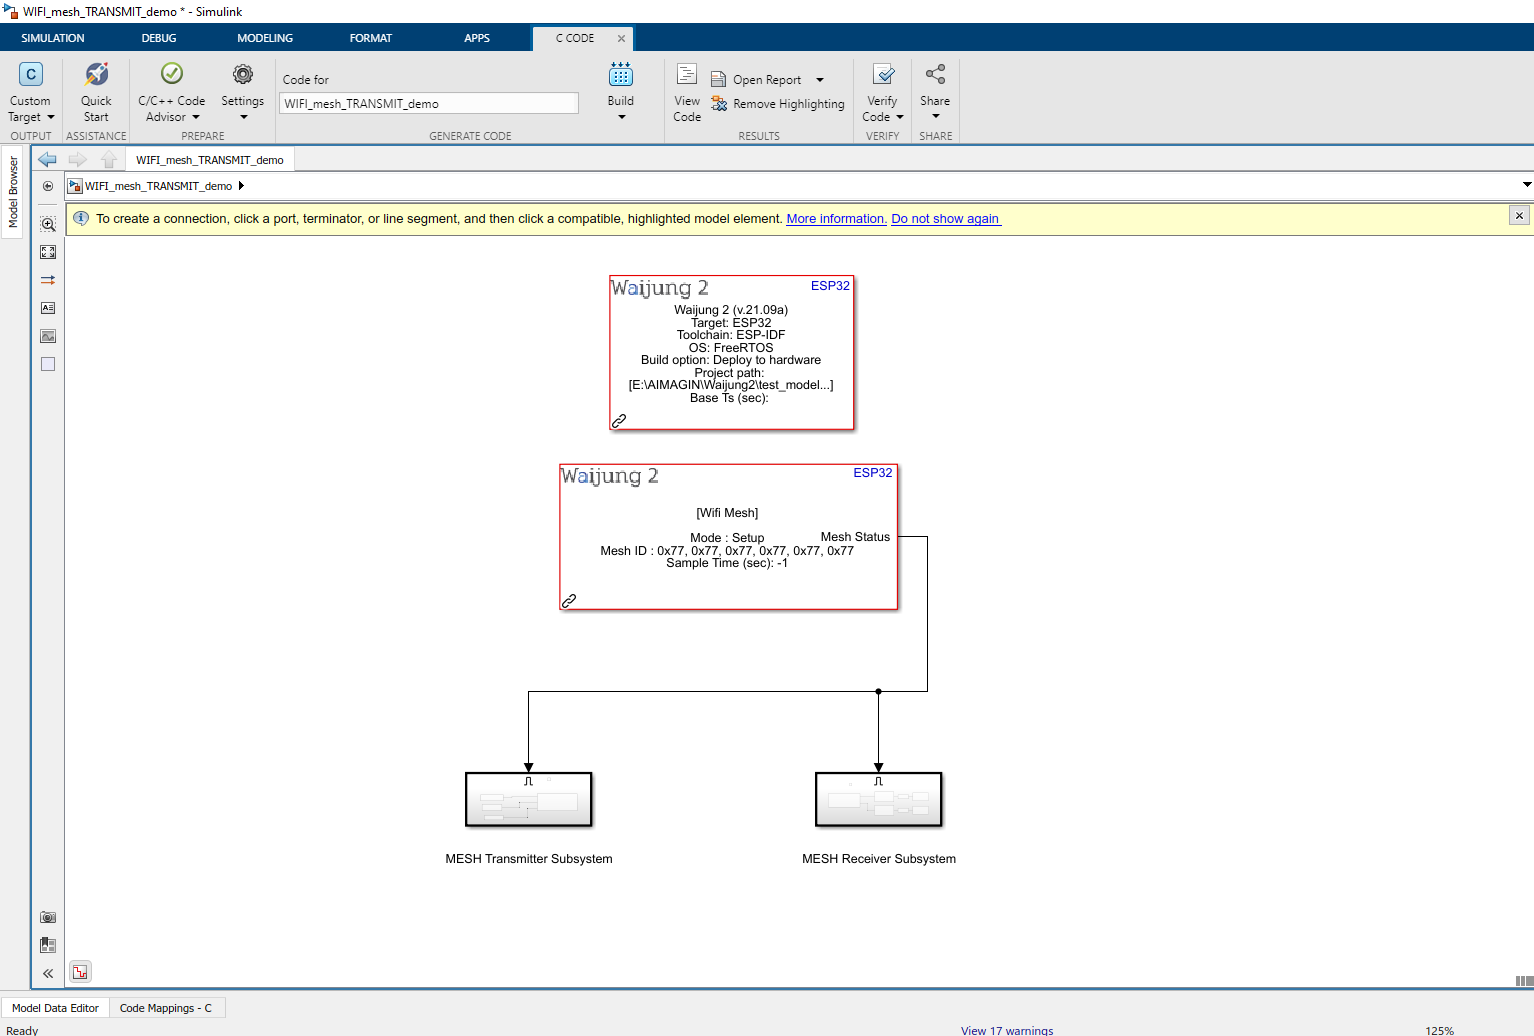The height and width of the screenshot is (1036, 1534).
Task: Click the Annotation text tool
Action: pyautogui.click(x=48, y=308)
